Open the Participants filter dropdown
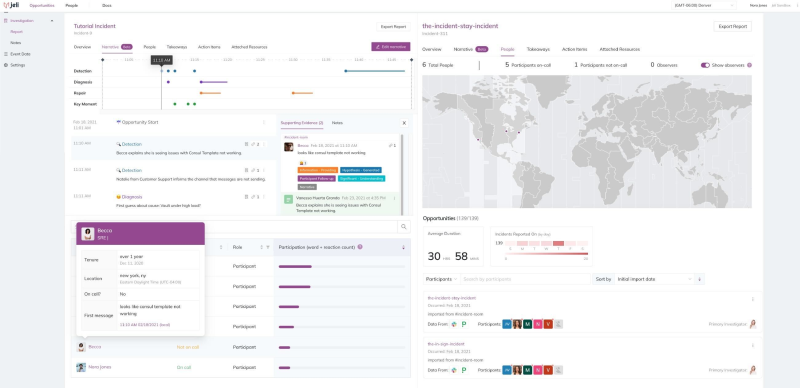The width and height of the screenshot is (800, 388). 442,279
